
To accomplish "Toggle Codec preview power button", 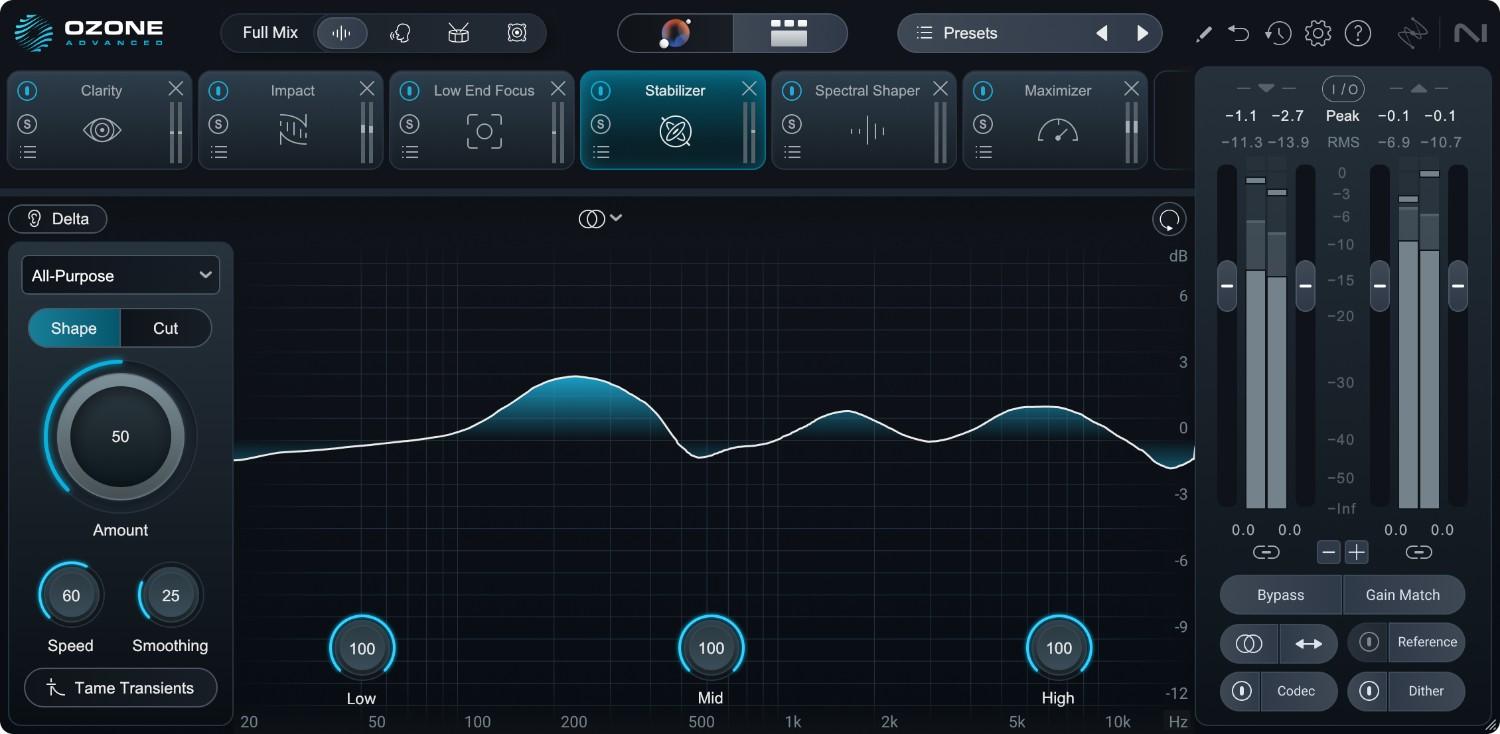I will click(x=1242, y=691).
